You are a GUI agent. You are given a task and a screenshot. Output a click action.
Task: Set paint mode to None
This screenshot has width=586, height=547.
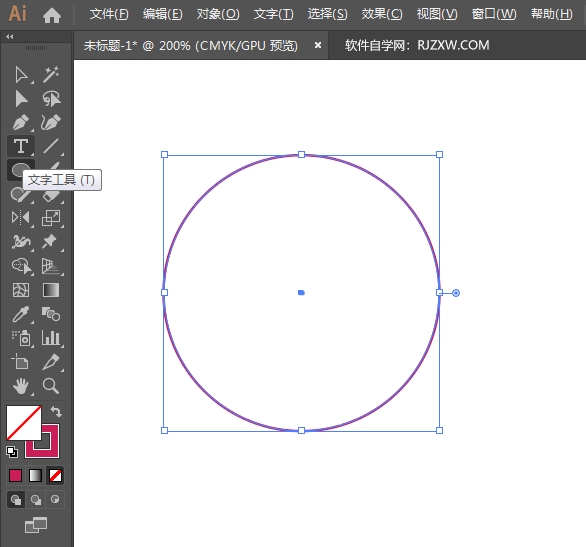pyautogui.click(x=56, y=476)
